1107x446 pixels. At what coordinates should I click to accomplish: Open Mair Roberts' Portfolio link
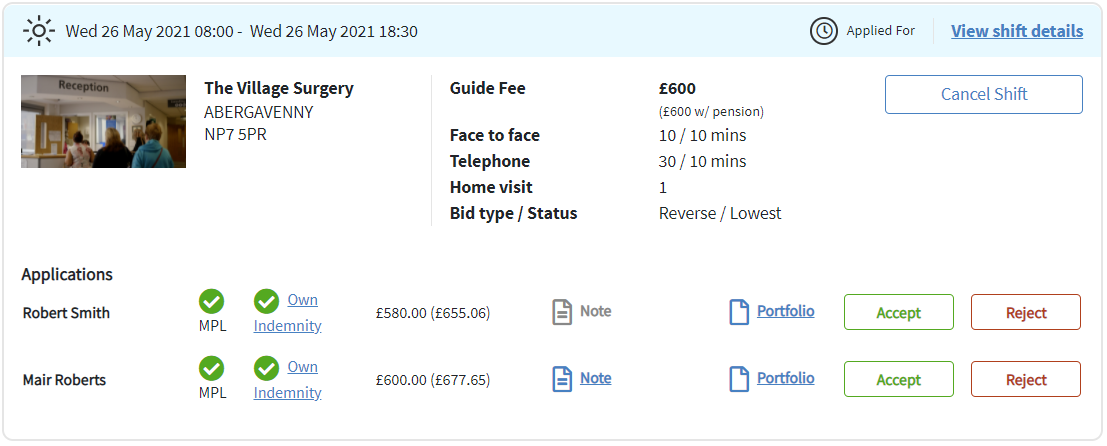[786, 378]
